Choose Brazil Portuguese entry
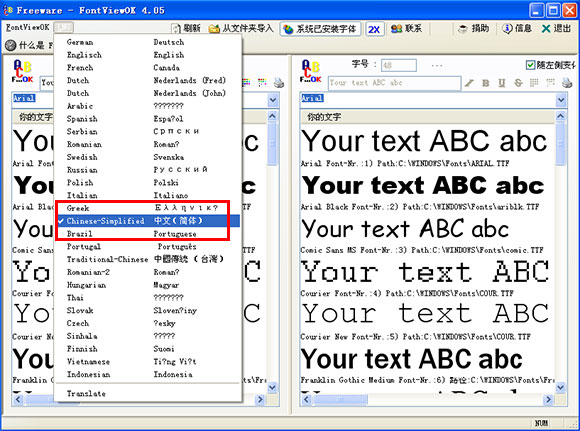The height and width of the screenshot is (431, 580). click(148, 234)
